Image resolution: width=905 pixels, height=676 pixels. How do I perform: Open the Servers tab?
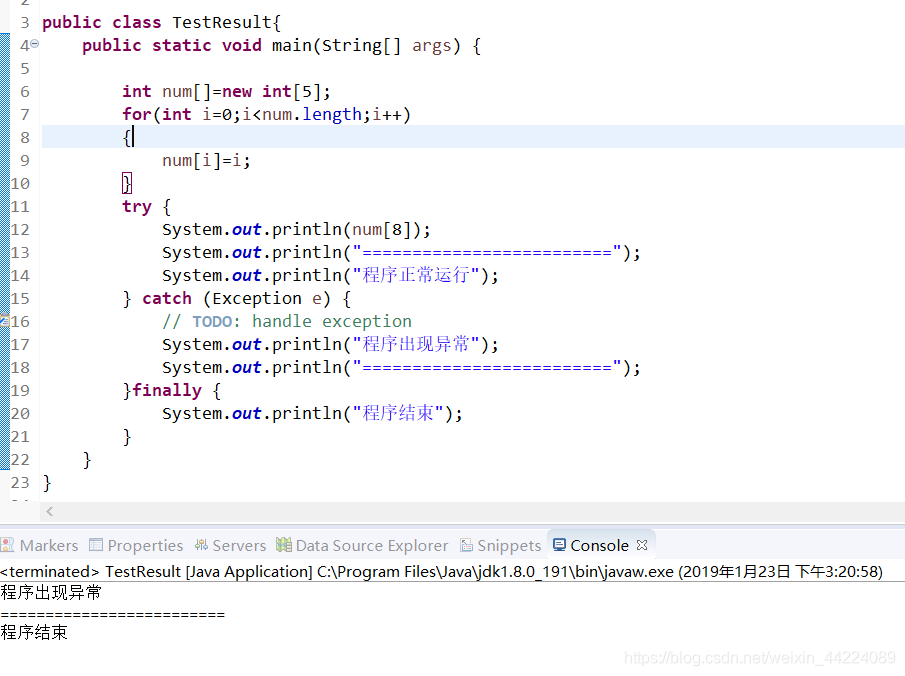(x=230, y=546)
